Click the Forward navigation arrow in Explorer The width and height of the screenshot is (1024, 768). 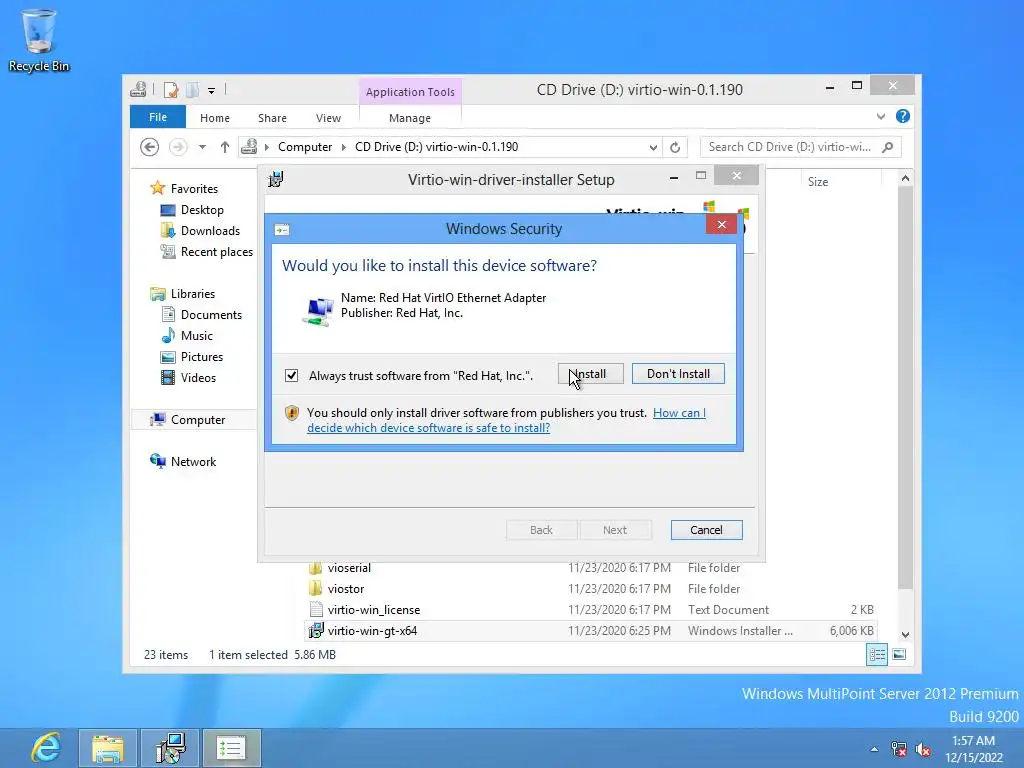pyautogui.click(x=178, y=147)
